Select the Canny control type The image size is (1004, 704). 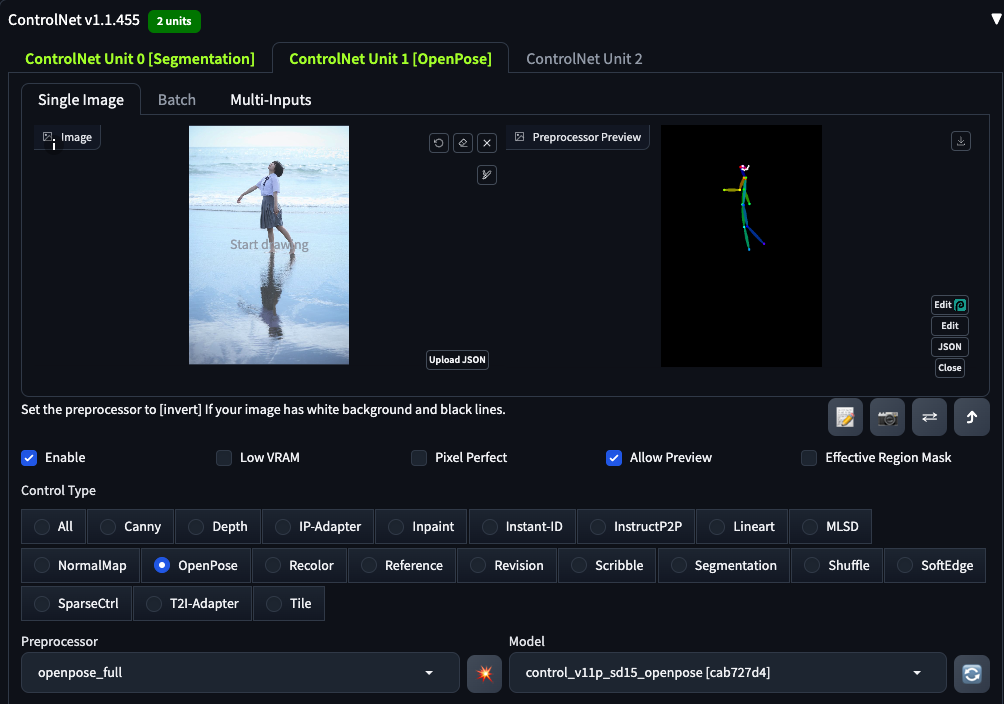coord(131,527)
